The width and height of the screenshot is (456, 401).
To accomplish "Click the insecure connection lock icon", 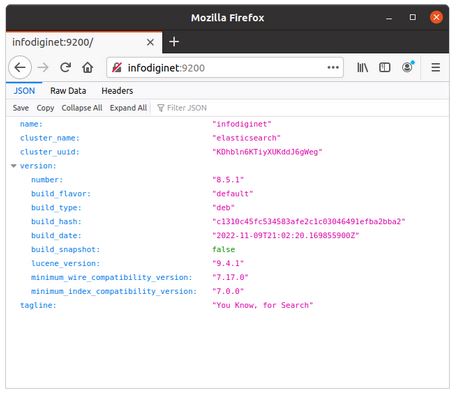I will coord(116,68).
